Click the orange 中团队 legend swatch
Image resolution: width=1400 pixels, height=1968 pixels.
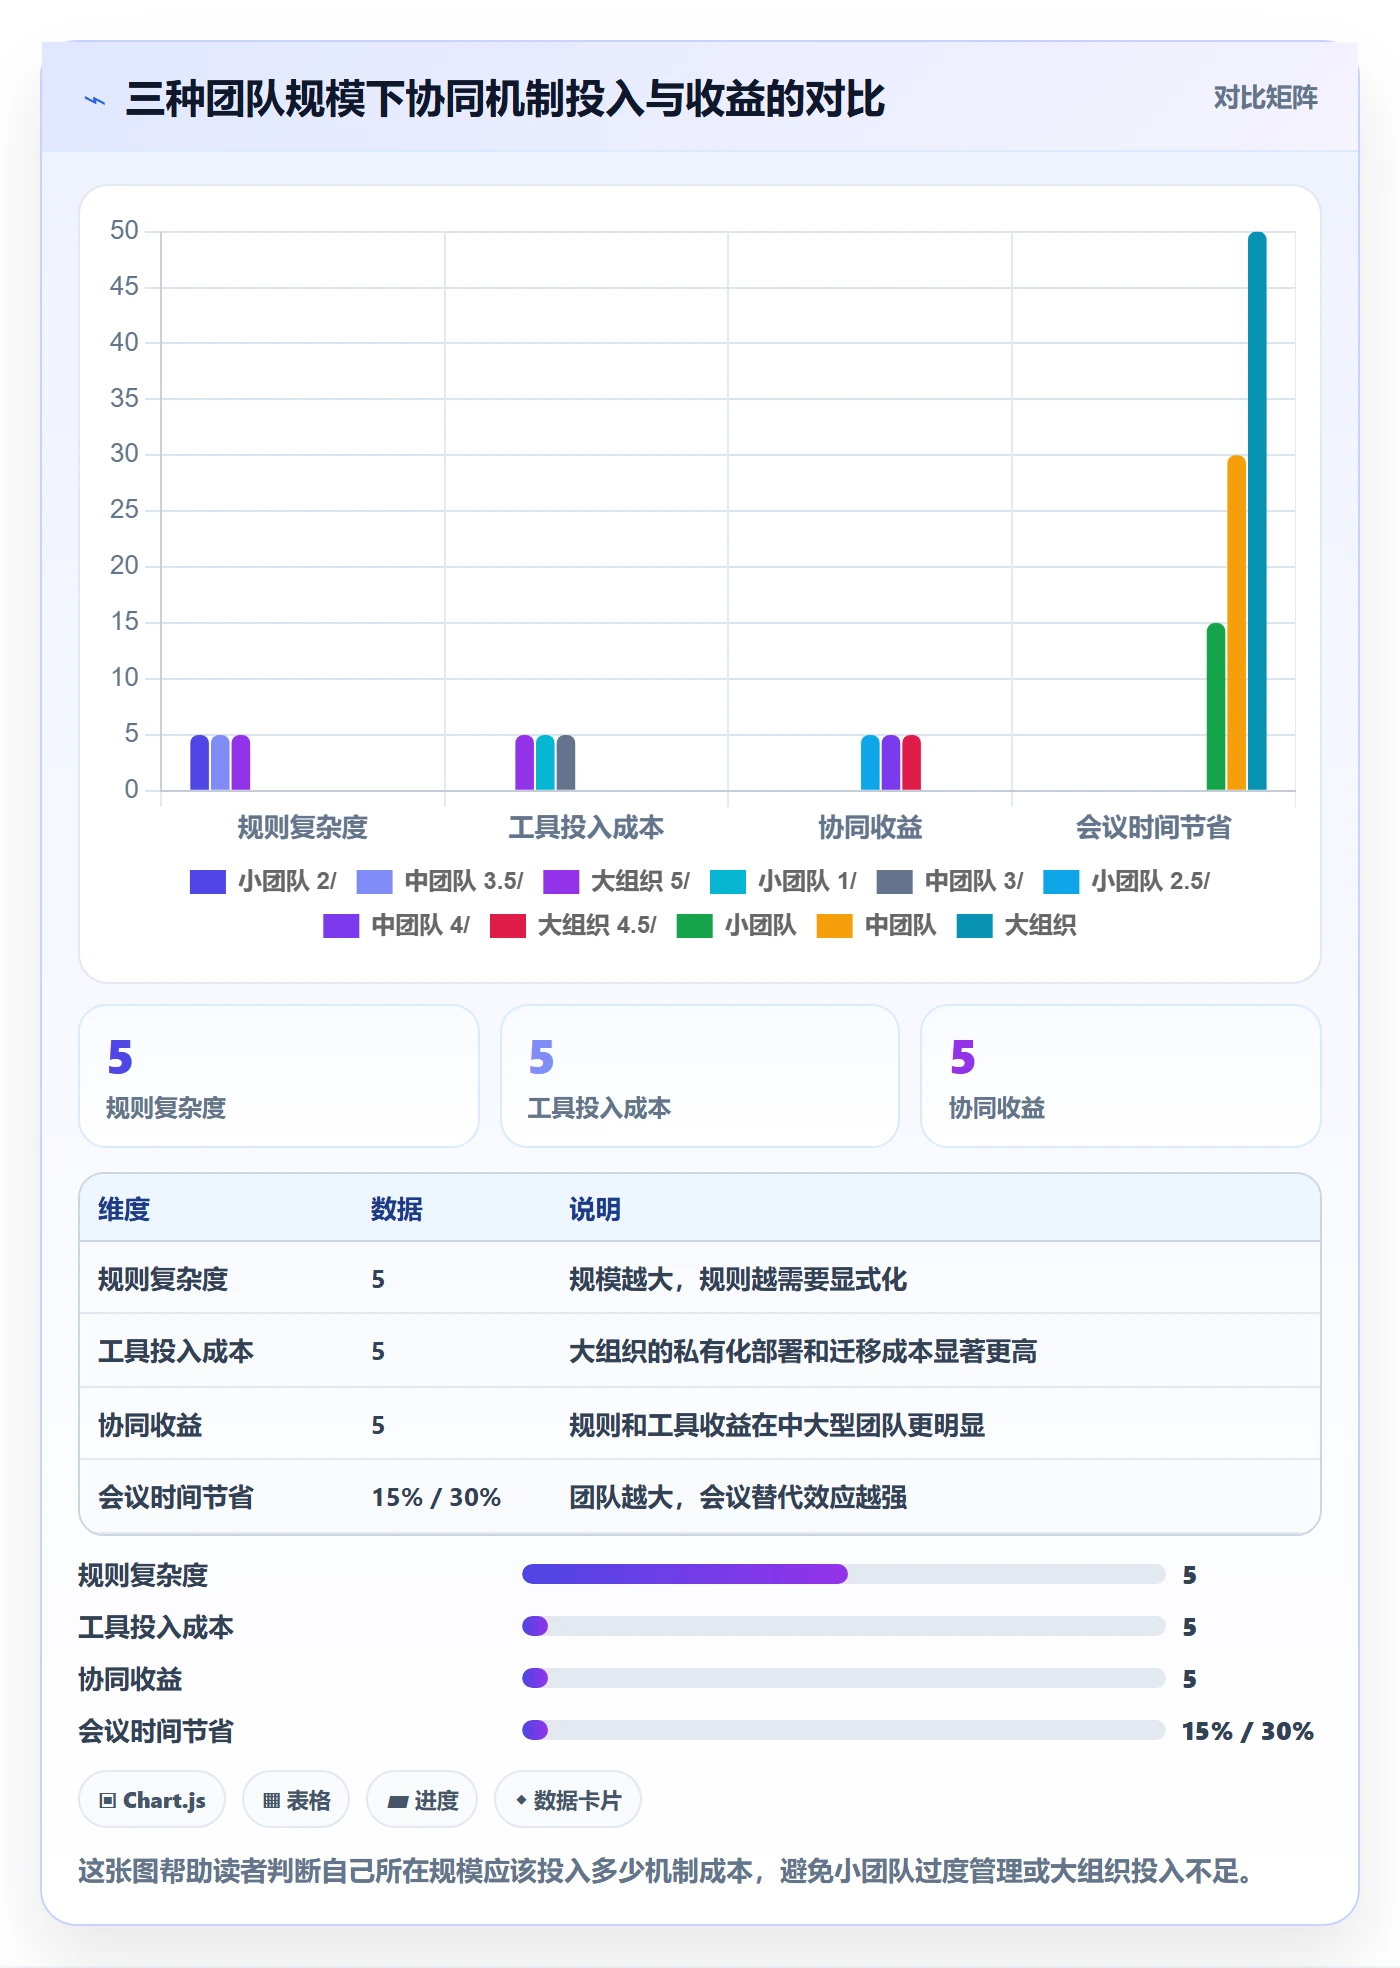pos(834,926)
